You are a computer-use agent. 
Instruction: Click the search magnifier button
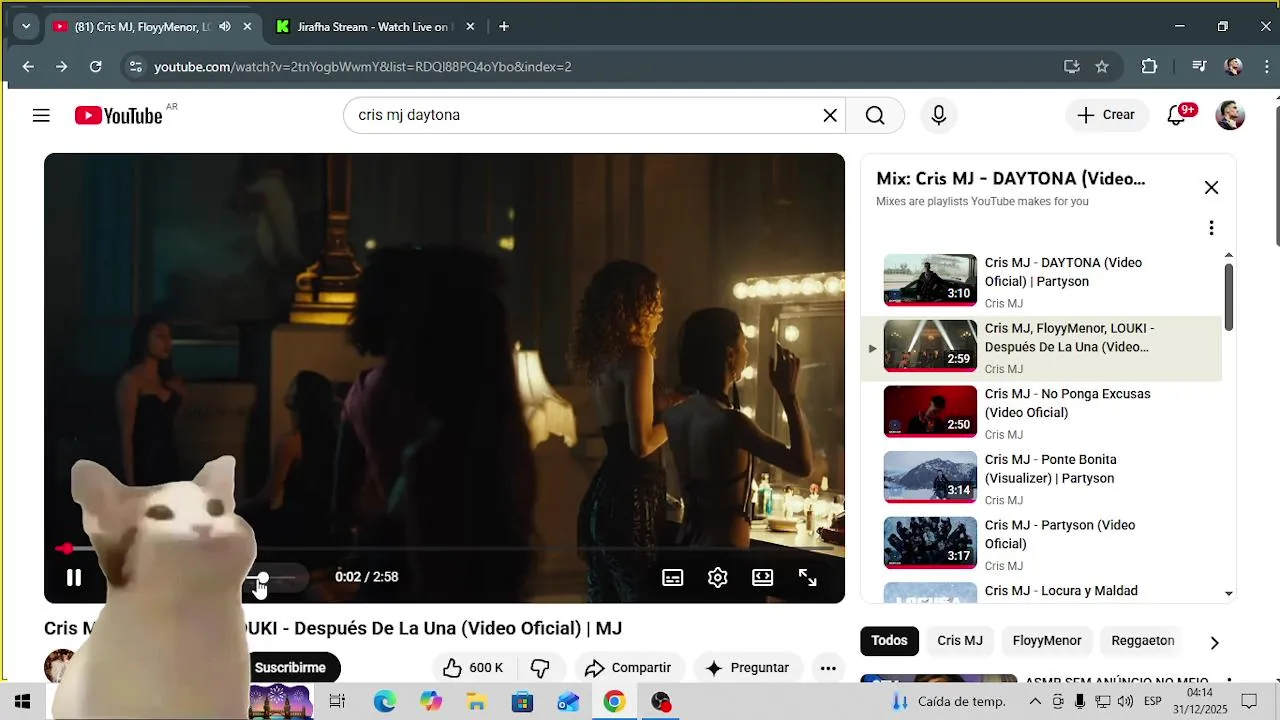pyautogui.click(x=875, y=115)
